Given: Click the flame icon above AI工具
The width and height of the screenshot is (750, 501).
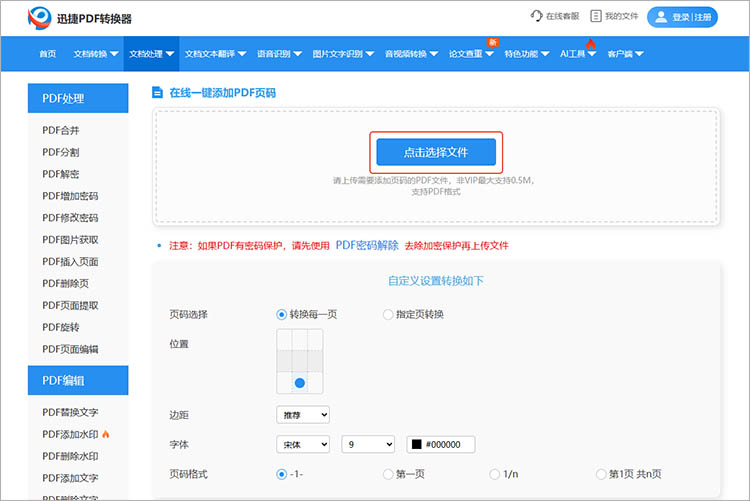Looking at the screenshot, I should pos(591,45).
